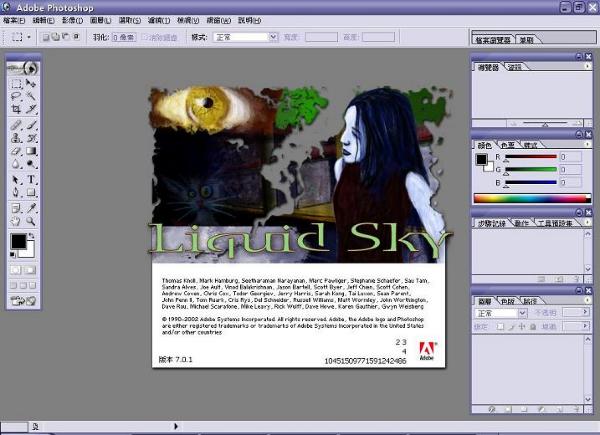
Task: Select the Path Selection arrow tool
Action: 16,179
